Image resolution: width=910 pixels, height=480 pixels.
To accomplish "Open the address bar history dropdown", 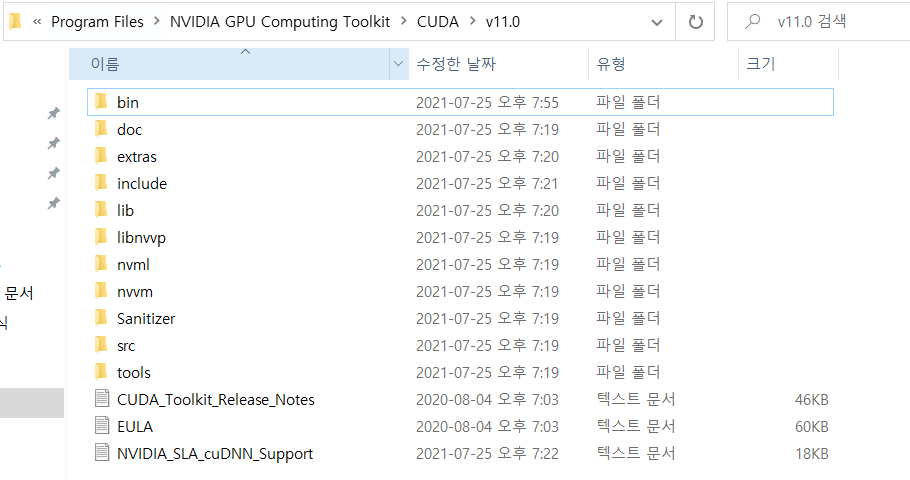I will [657, 22].
